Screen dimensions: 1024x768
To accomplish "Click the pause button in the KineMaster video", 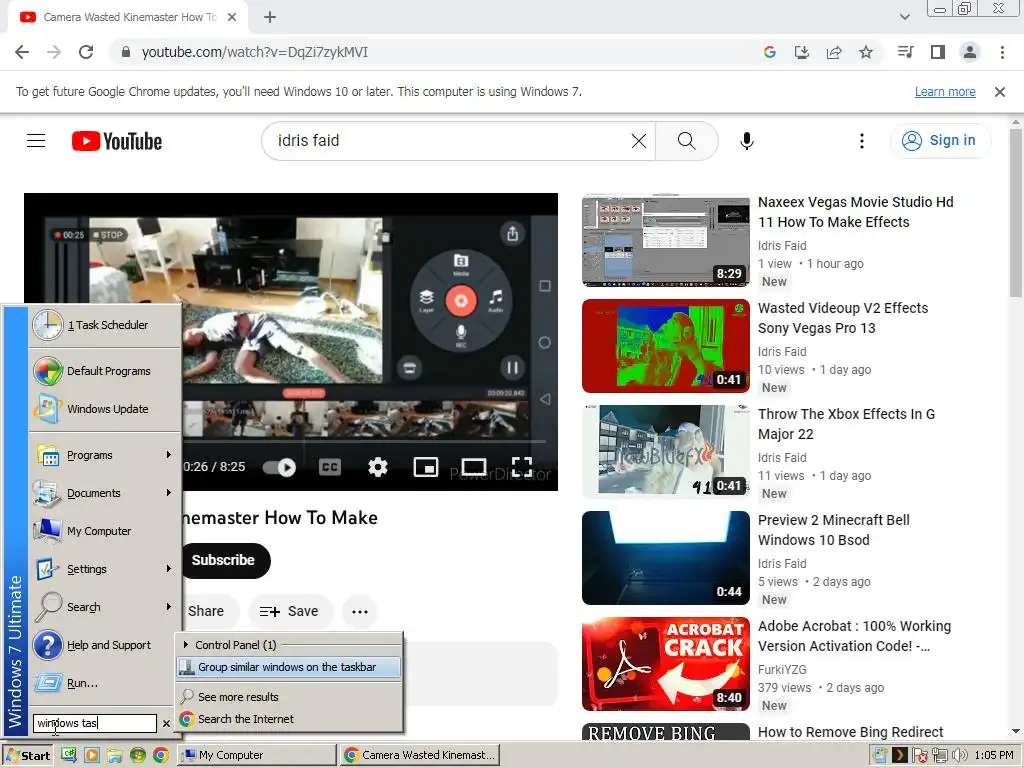I will point(512,368).
